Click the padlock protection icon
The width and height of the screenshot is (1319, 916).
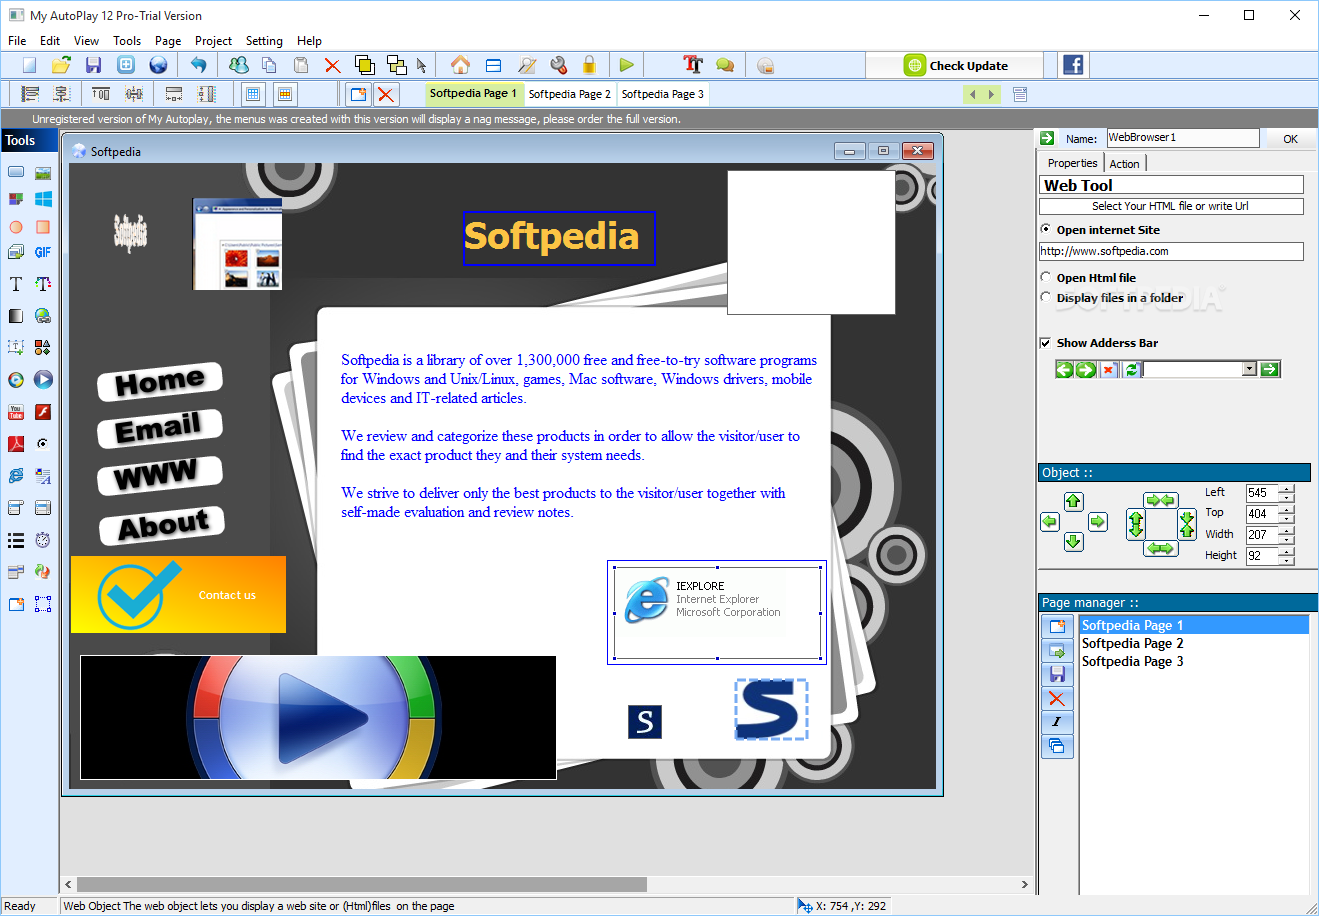[x=589, y=65]
